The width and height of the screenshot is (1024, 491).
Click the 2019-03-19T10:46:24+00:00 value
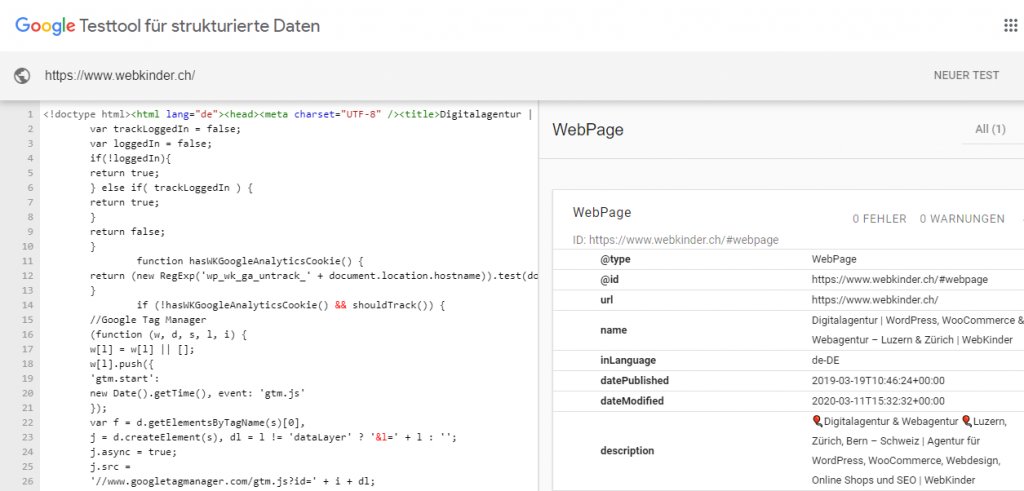pos(878,381)
